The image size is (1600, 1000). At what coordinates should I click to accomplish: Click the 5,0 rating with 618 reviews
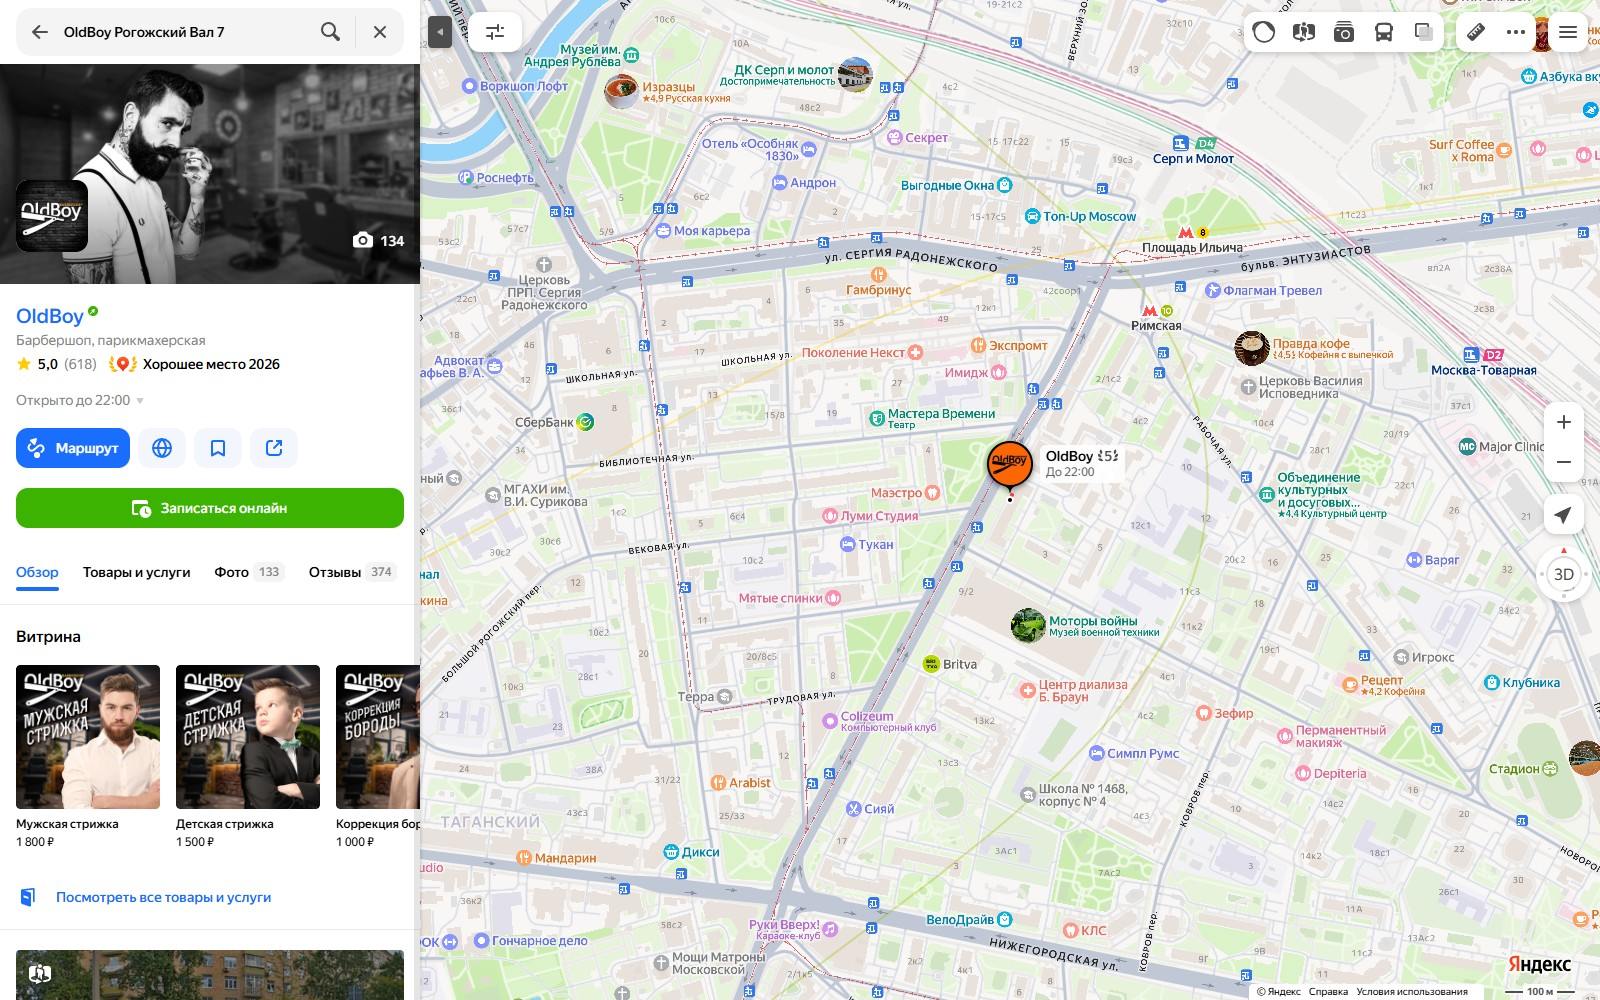(x=56, y=364)
